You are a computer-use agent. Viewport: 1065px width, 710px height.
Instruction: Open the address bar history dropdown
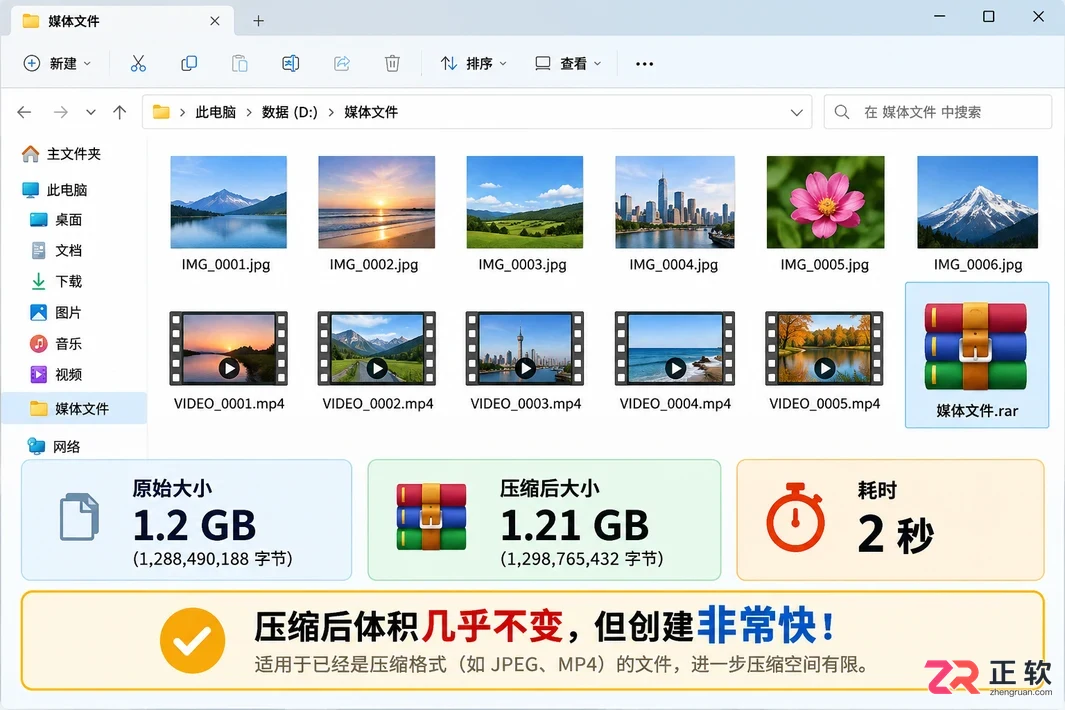coord(797,113)
